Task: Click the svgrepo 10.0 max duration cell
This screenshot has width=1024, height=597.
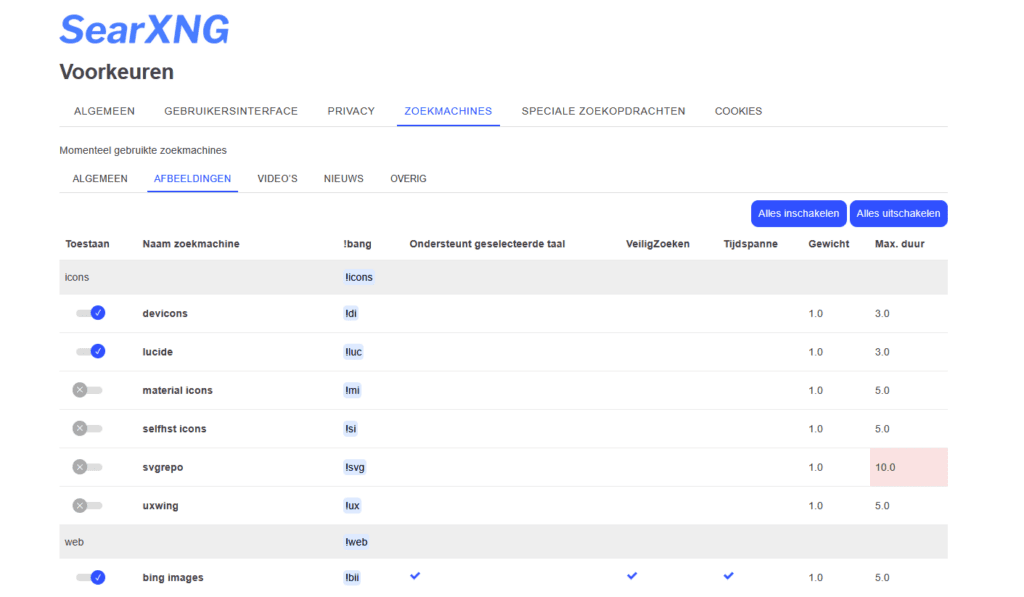Action: [x=908, y=467]
